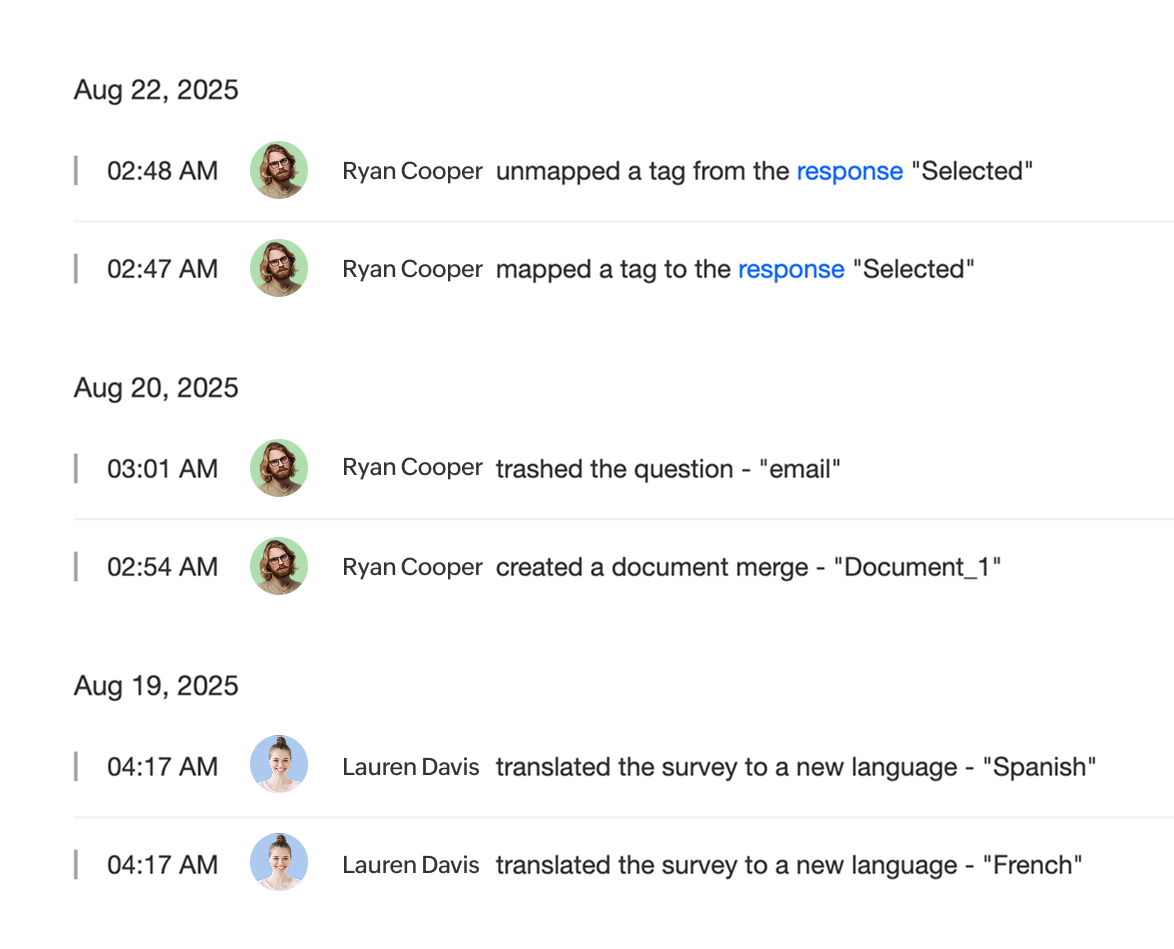Image resolution: width=1174 pixels, height=949 pixels.
Task: Click Ryan Cooper's avatar at 02:54 AM
Action: [278, 567]
